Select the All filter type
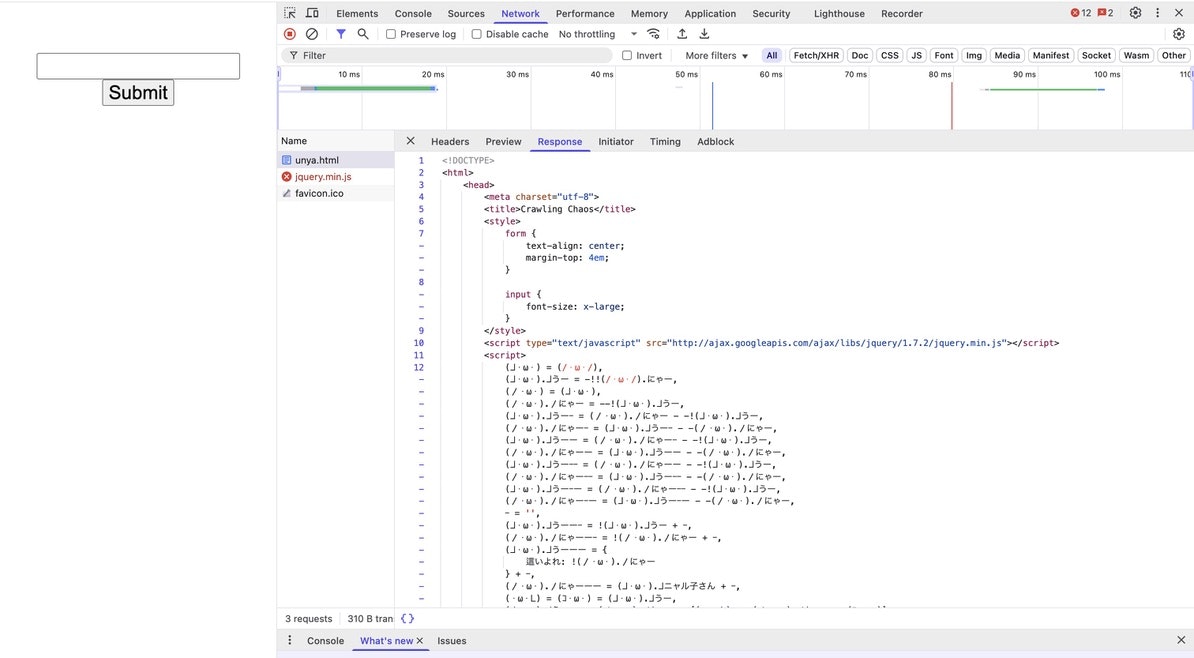 point(772,56)
